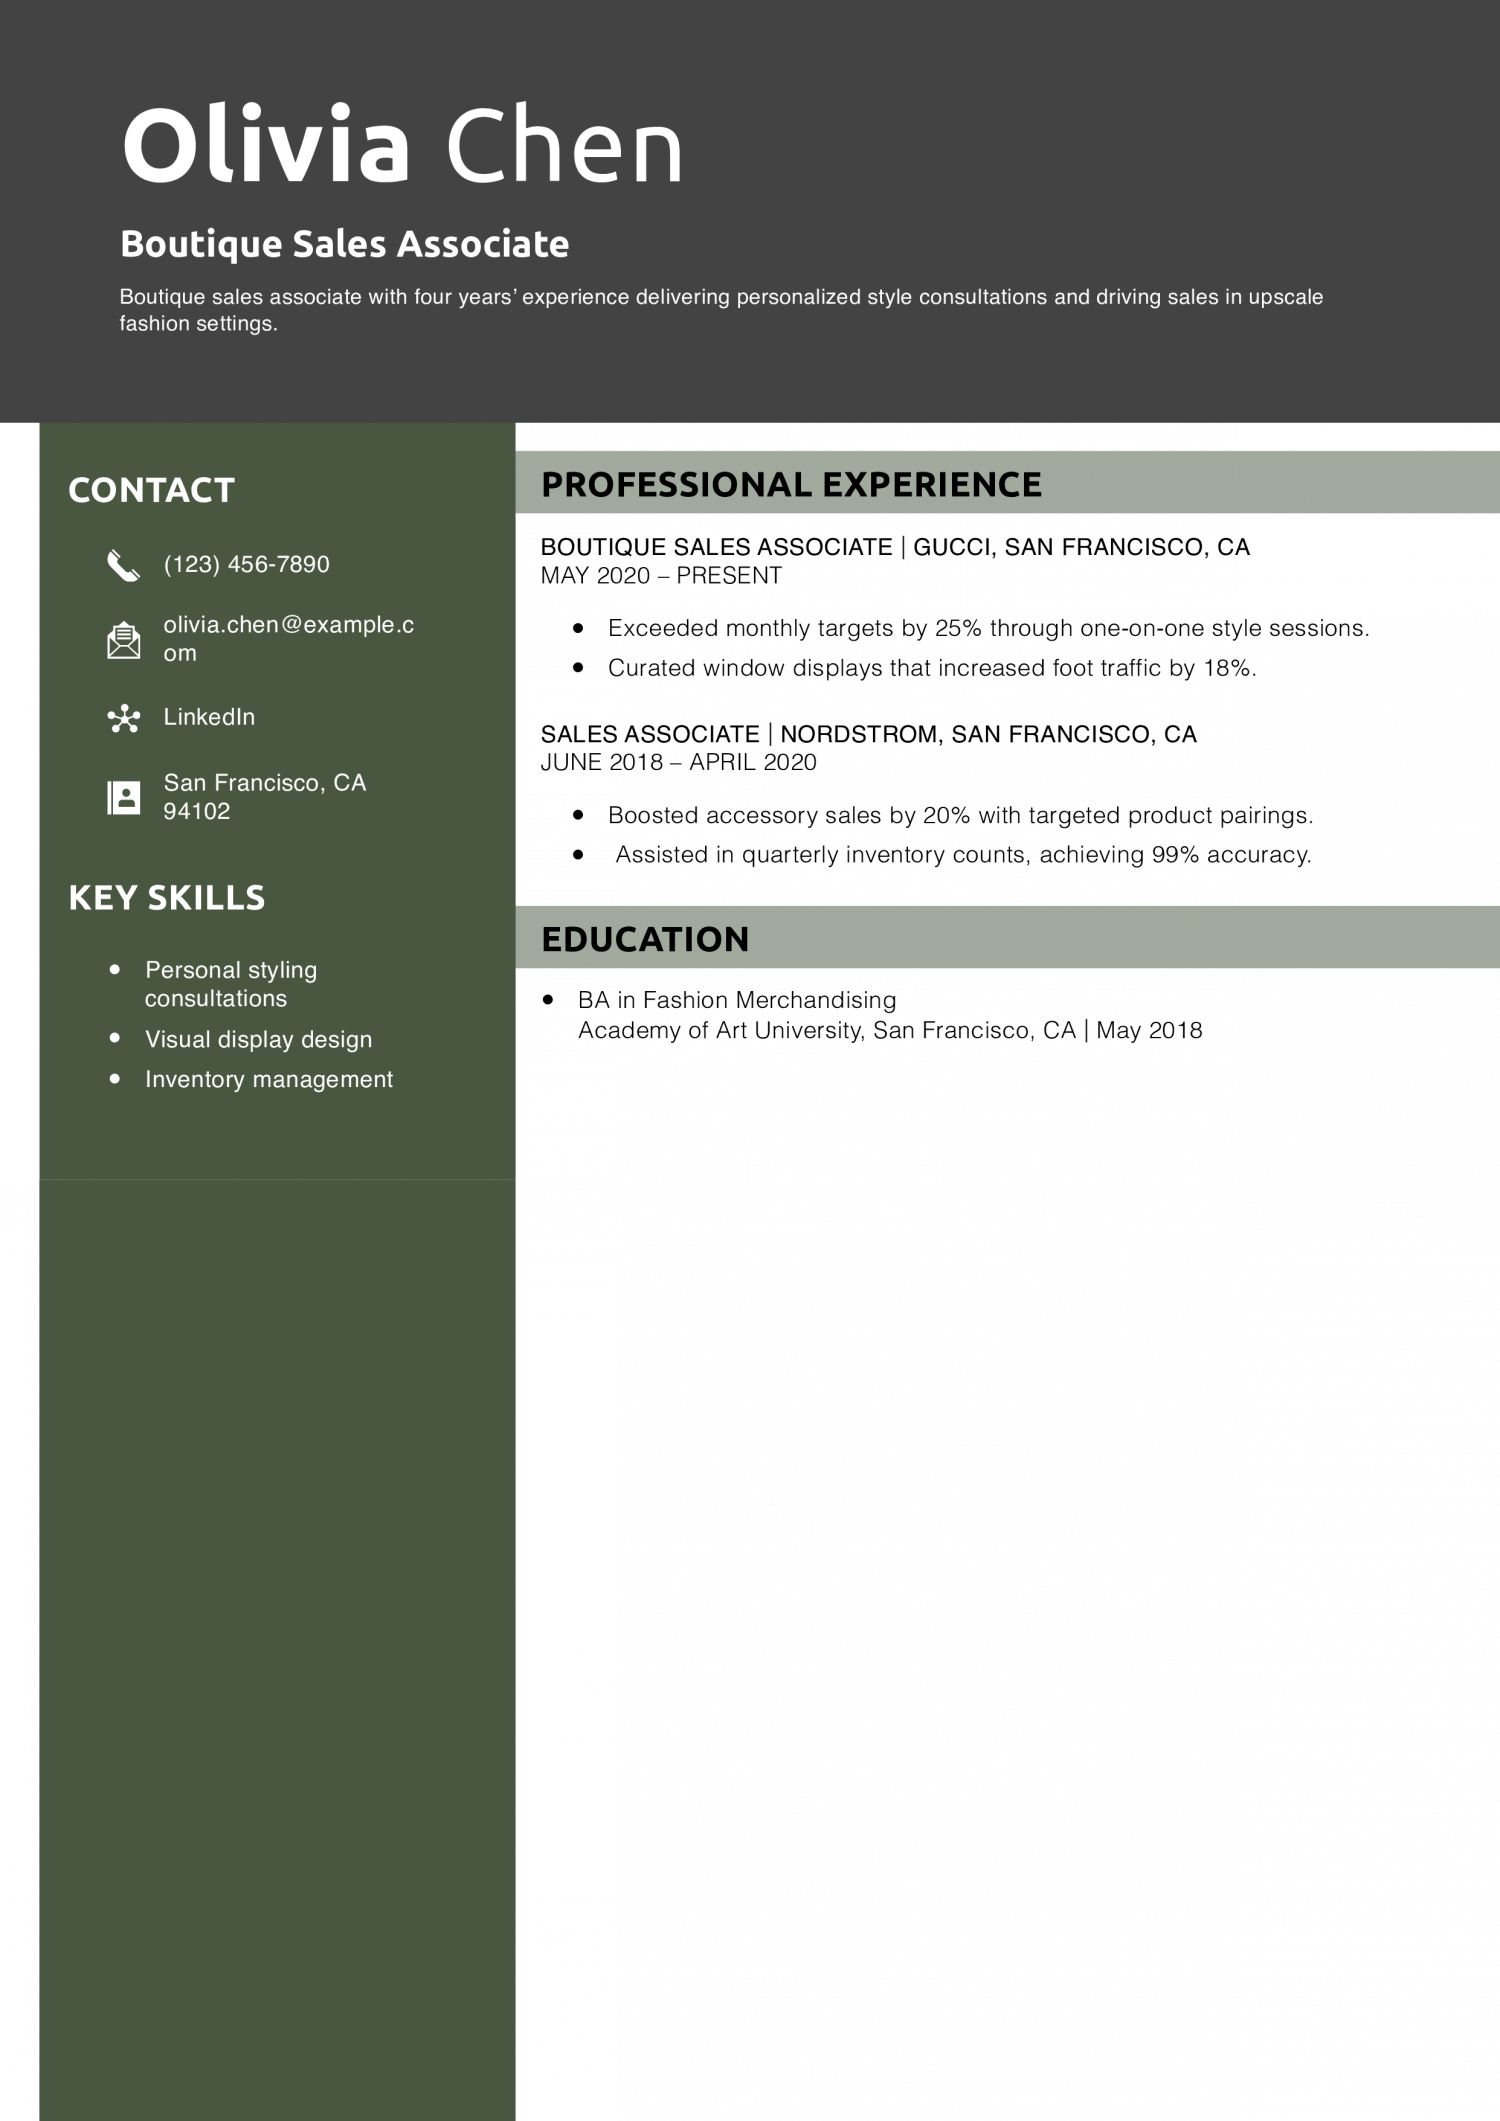
Task: Click the CONTACT section heading
Action: coord(151,490)
